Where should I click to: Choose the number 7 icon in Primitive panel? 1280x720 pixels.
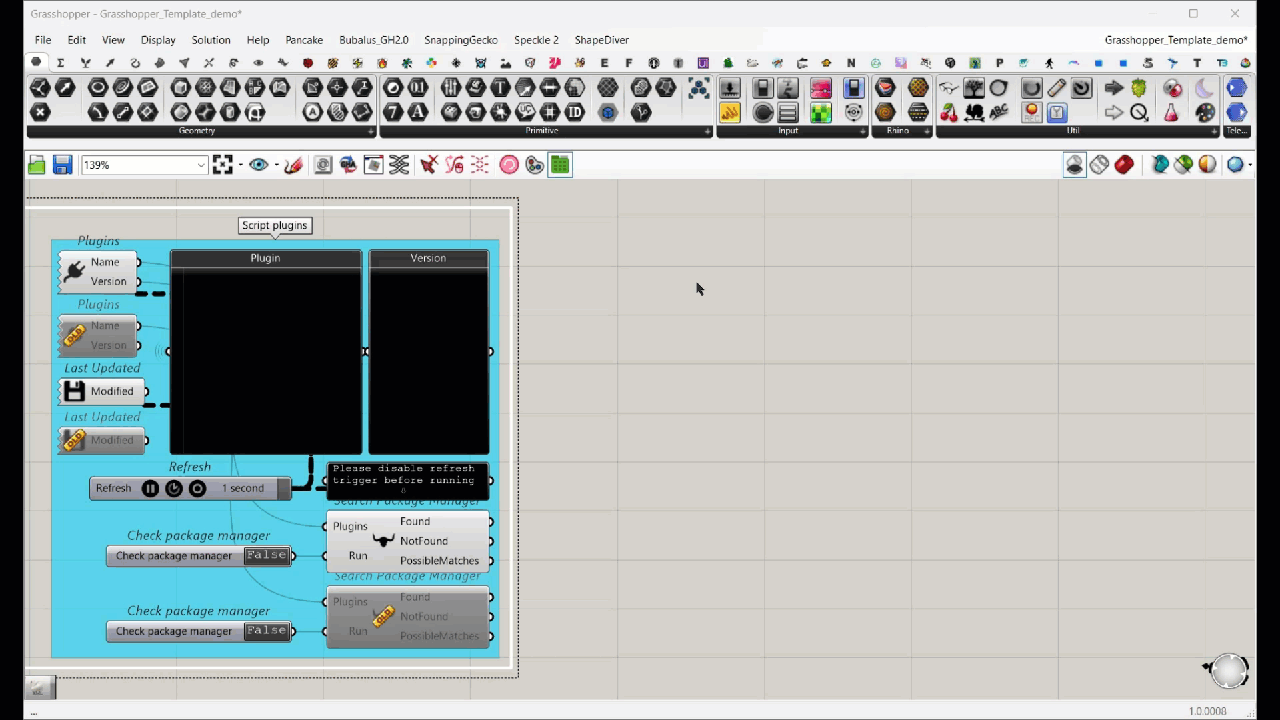(x=393, y=112)
